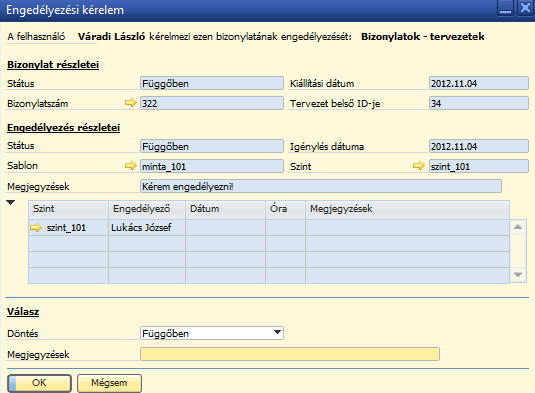Open the Szint link arrow next to the szint_101 field

[418, 166]
